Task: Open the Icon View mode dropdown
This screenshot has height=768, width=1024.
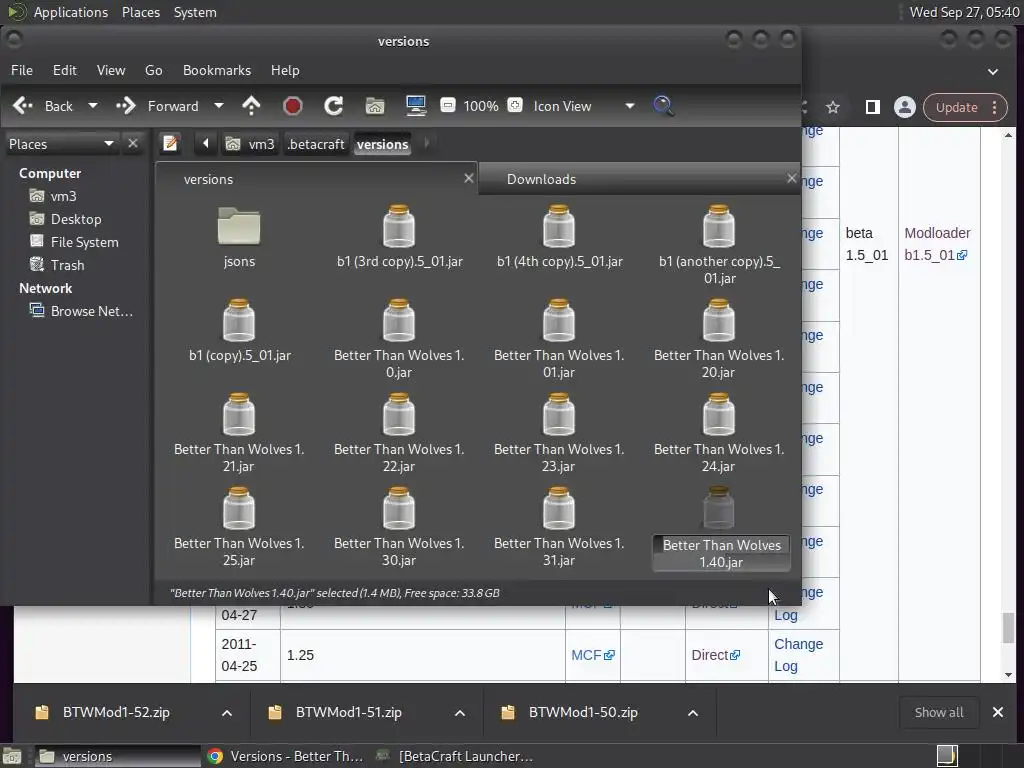Action: (583, 106)
